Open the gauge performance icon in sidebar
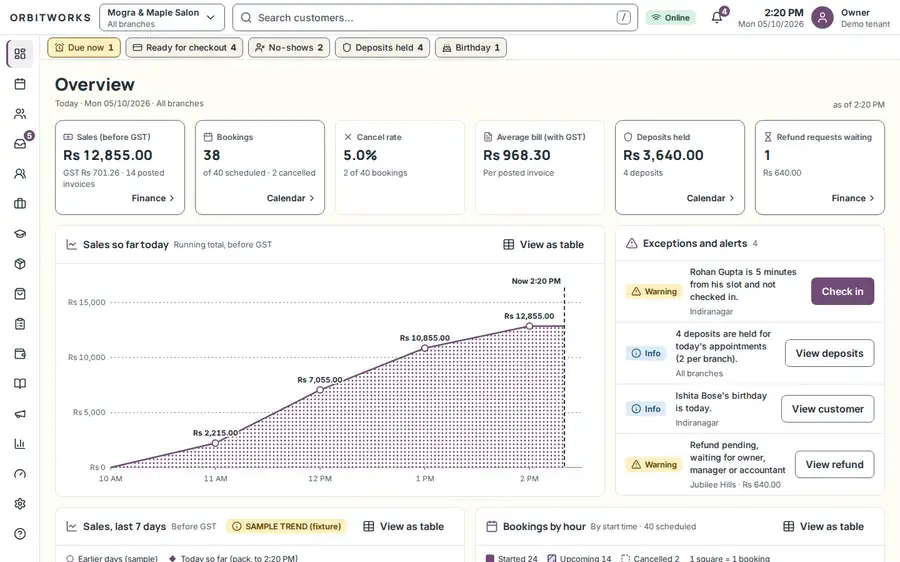Viewport: 900px width, 562px height. (20, 474)
